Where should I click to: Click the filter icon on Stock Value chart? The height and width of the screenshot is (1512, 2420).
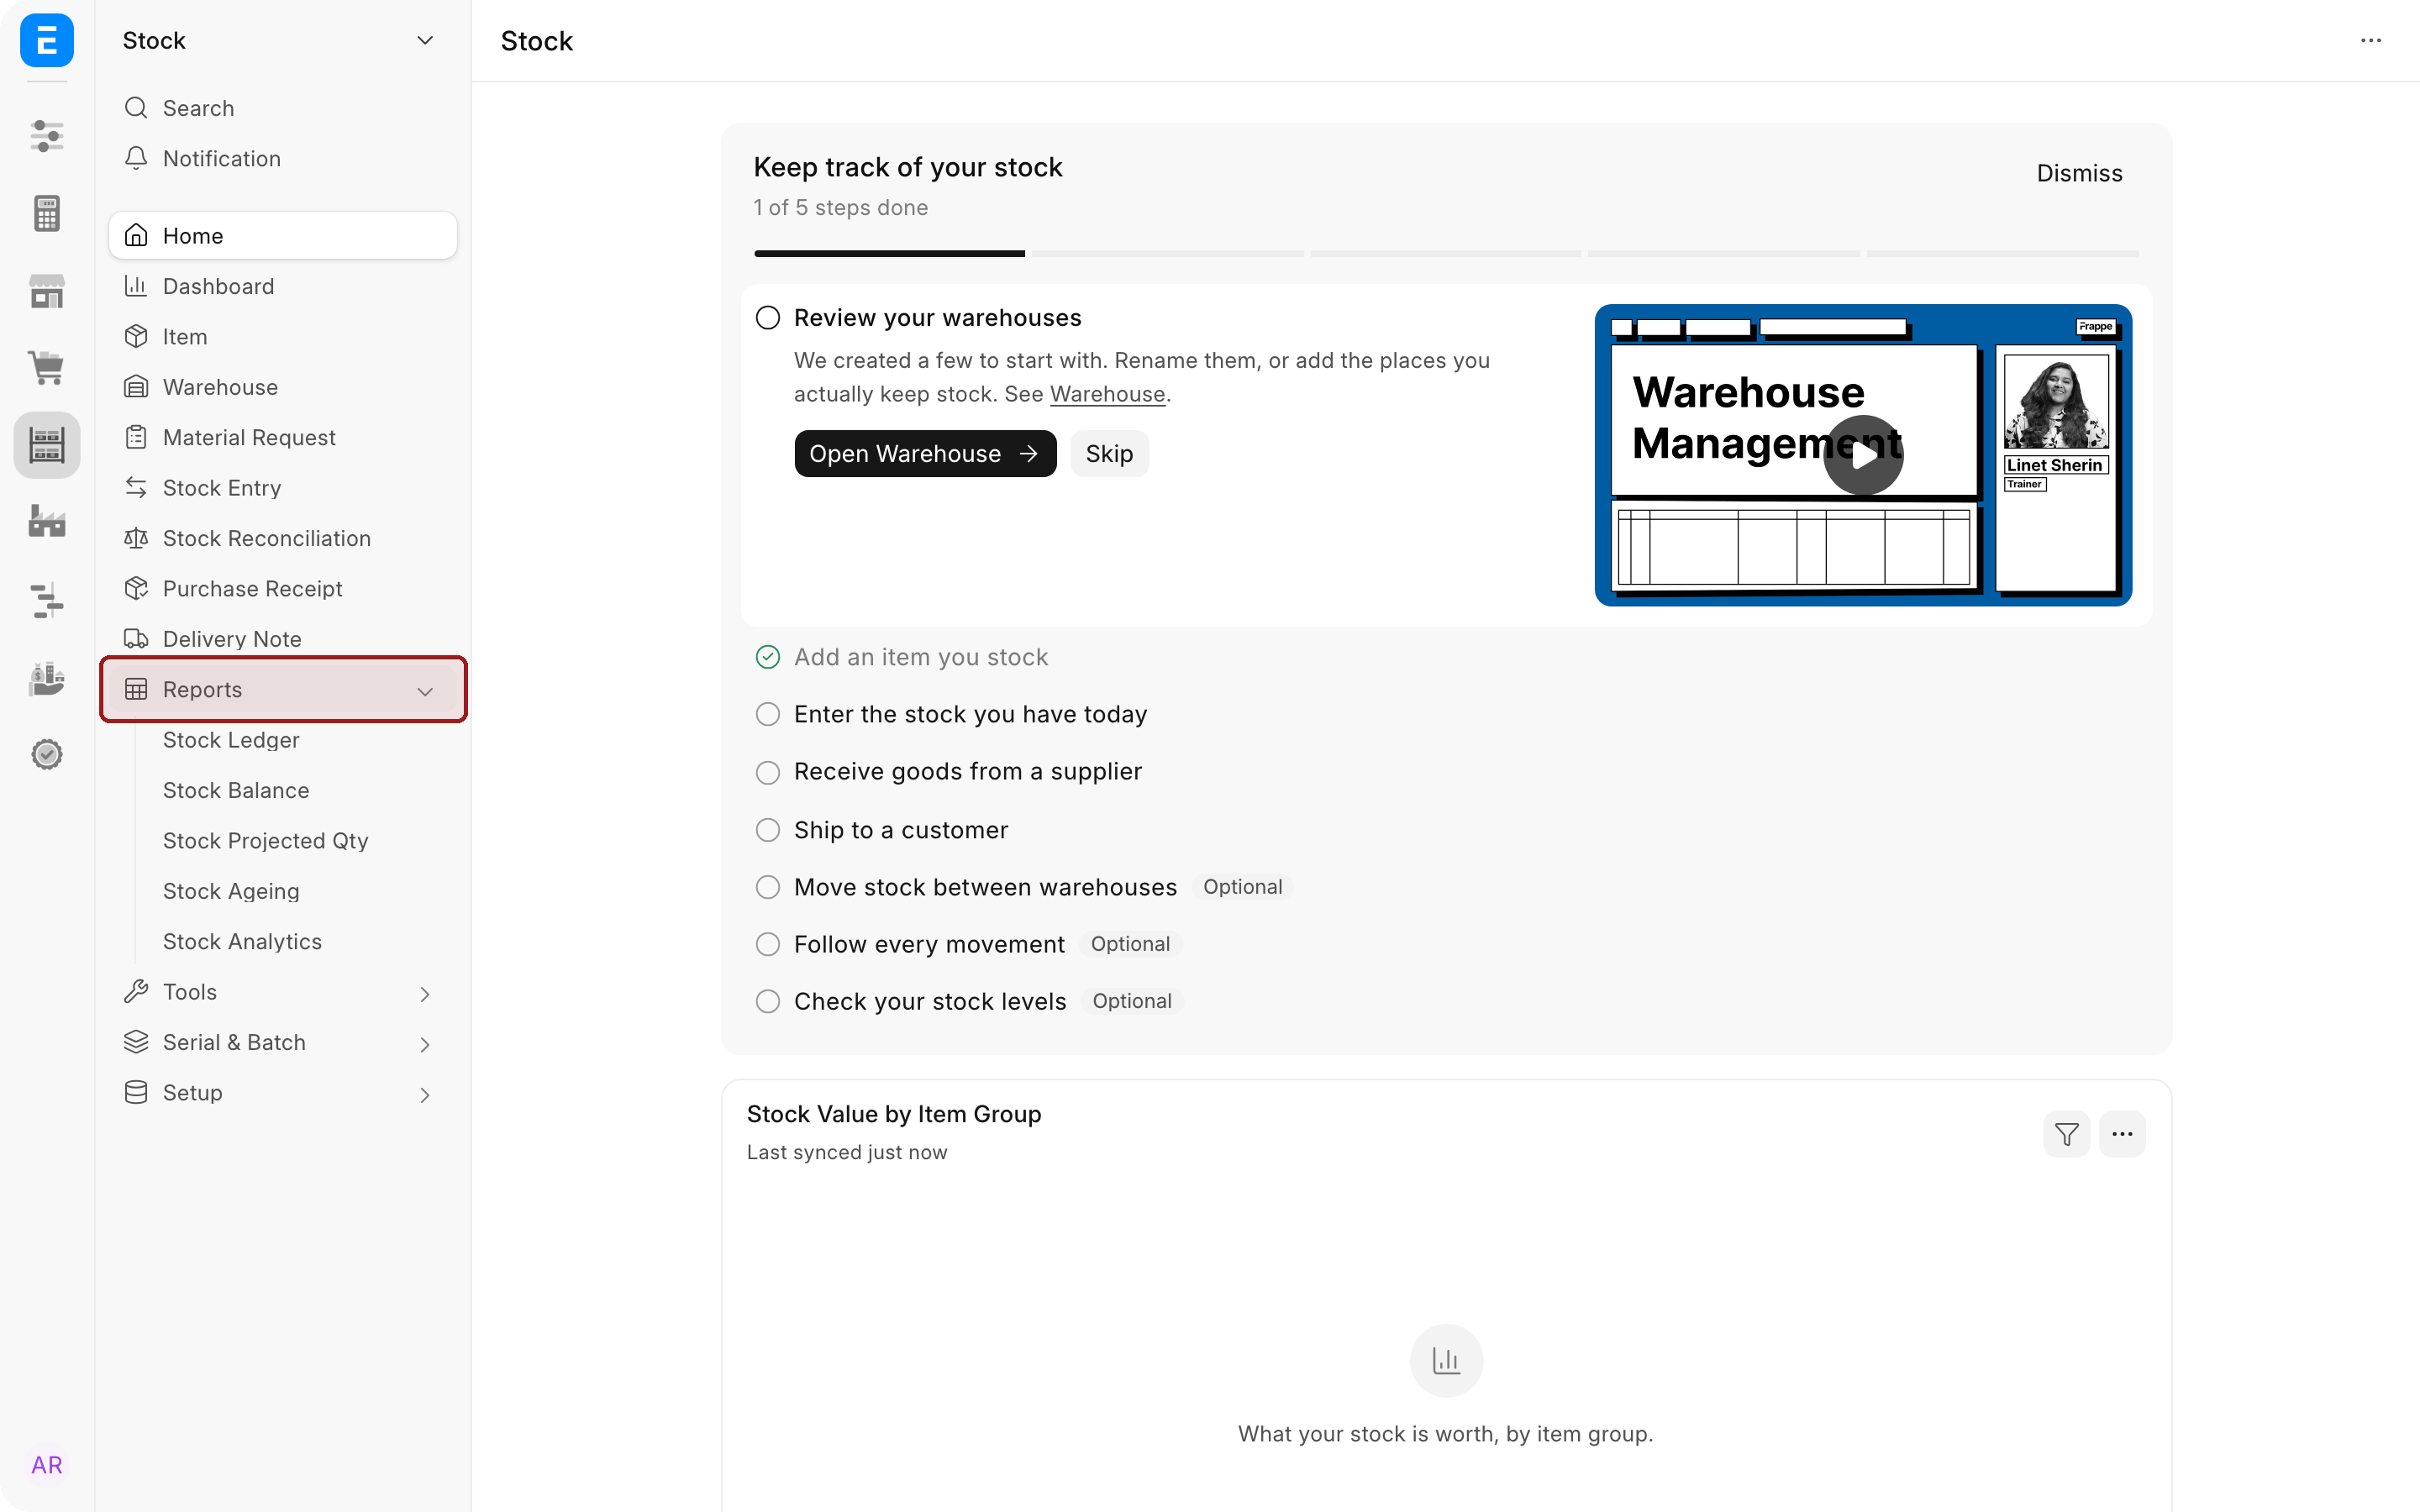[x=2066, y=1134]
